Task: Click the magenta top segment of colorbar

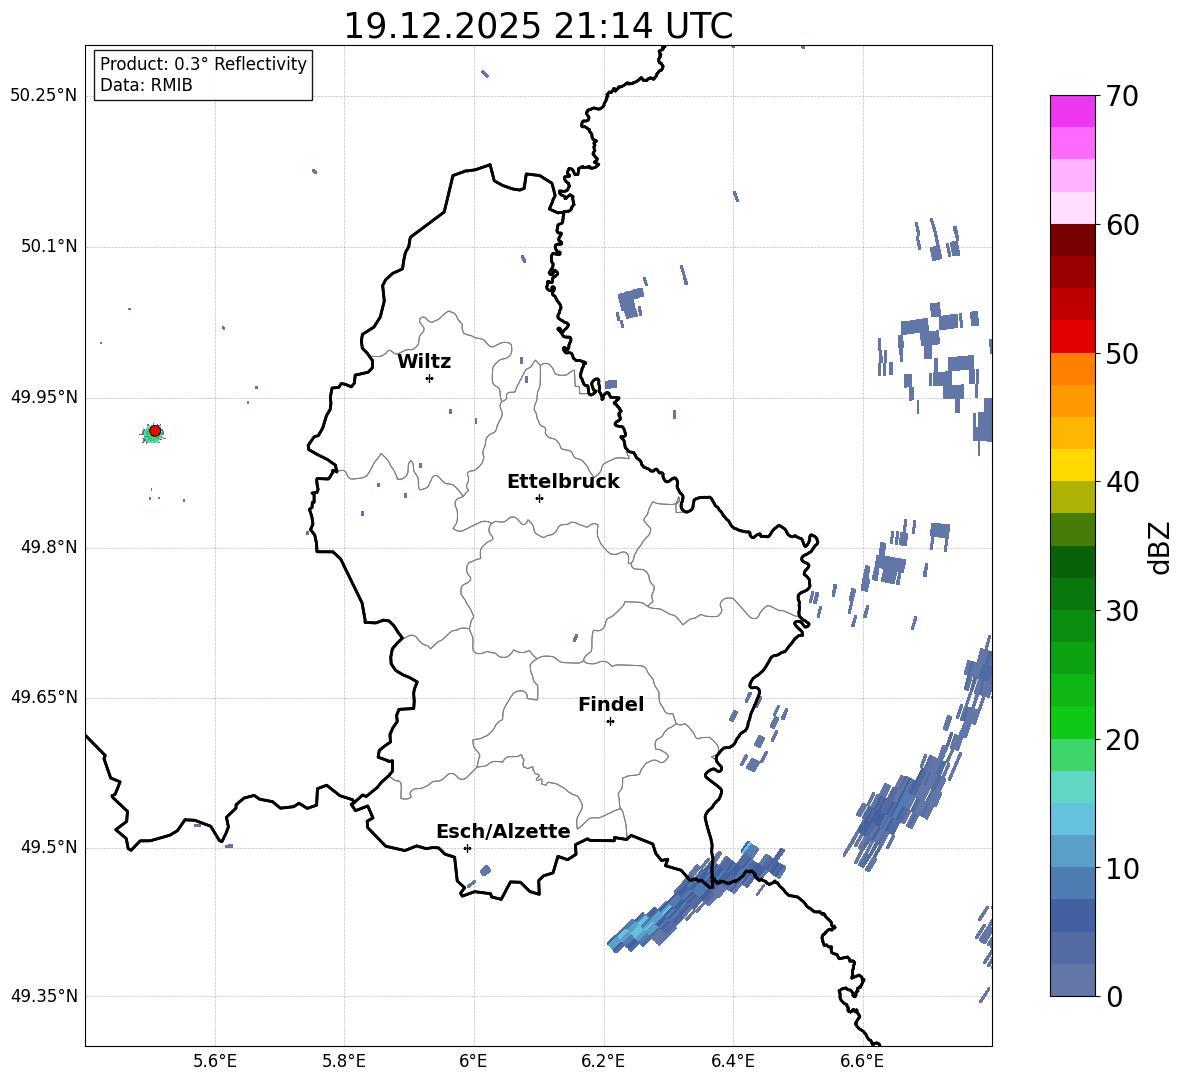Action: [x=1072, y=111]
